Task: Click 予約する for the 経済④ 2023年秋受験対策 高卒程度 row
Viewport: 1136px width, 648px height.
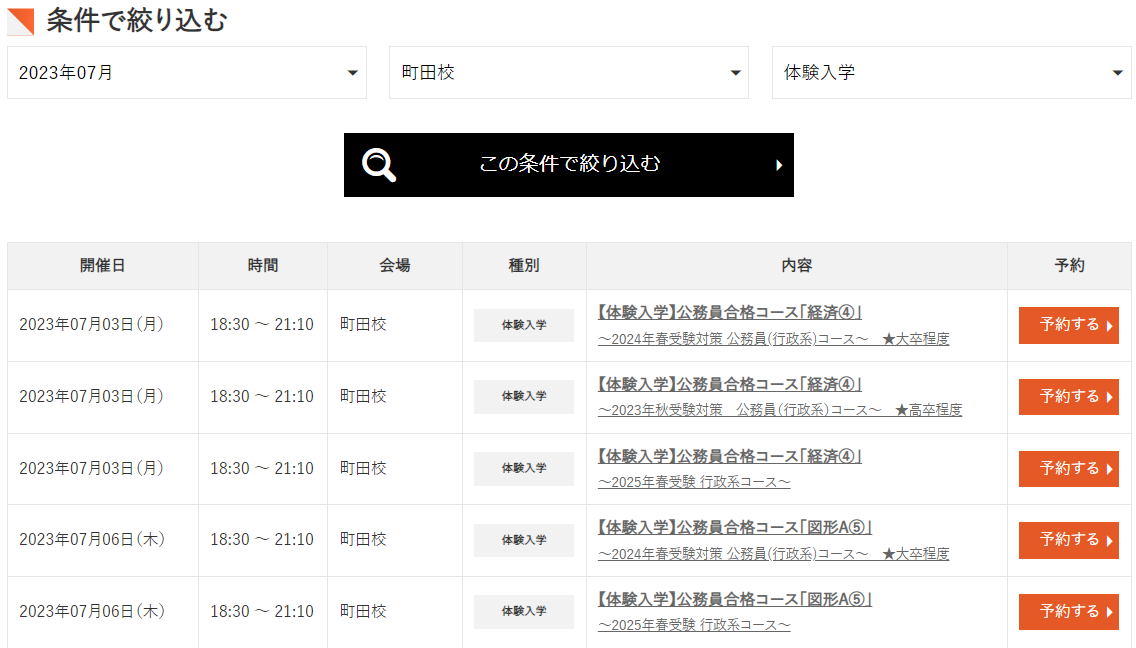Action: (x=1069, y=396)
